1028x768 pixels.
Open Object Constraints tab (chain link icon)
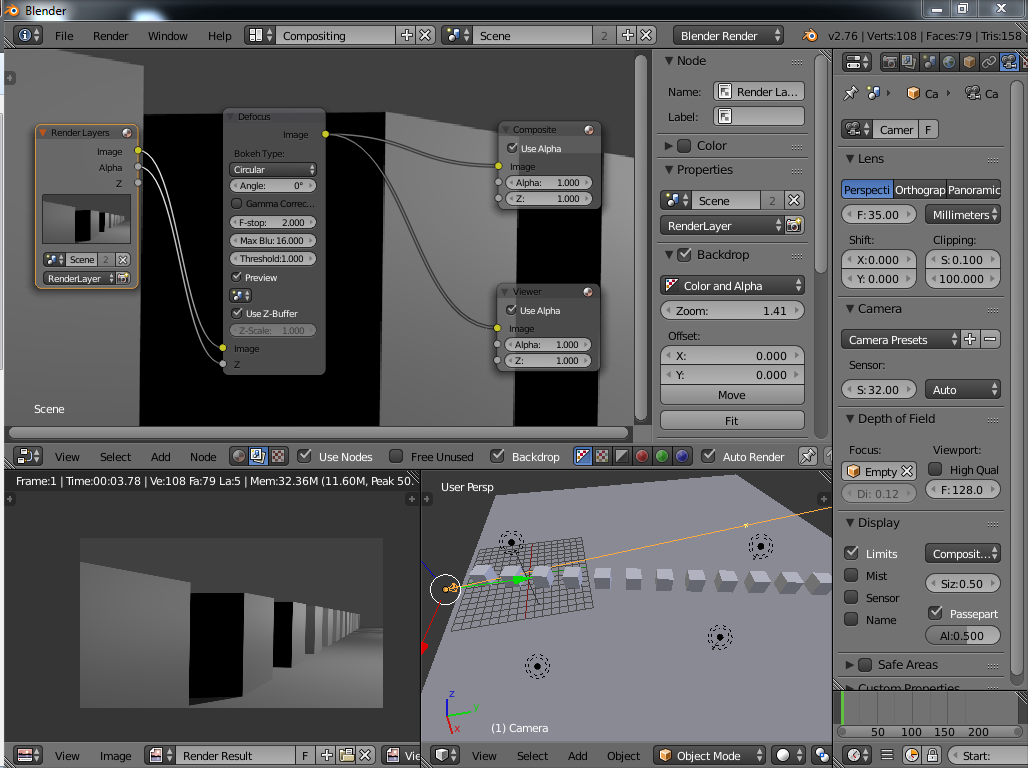click(x=989, y=62)
